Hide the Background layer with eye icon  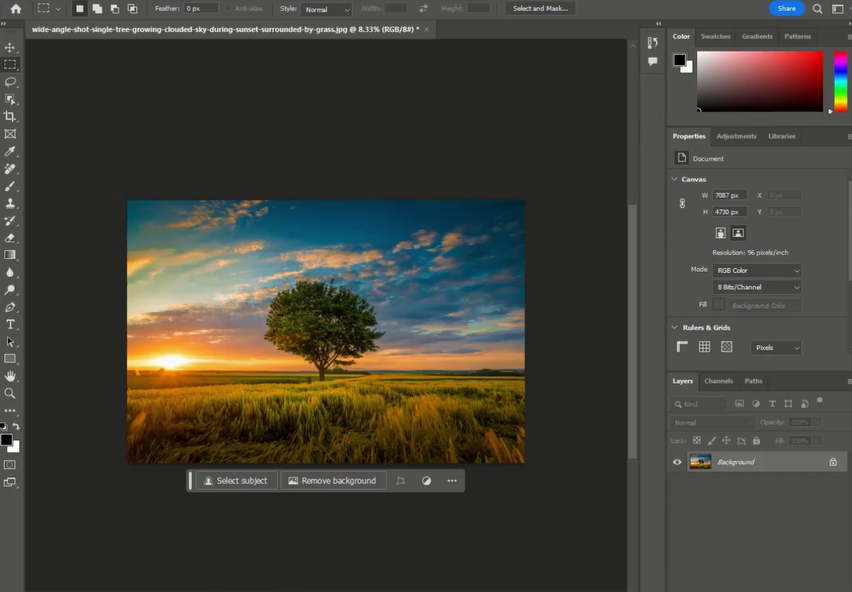[677, 462]
